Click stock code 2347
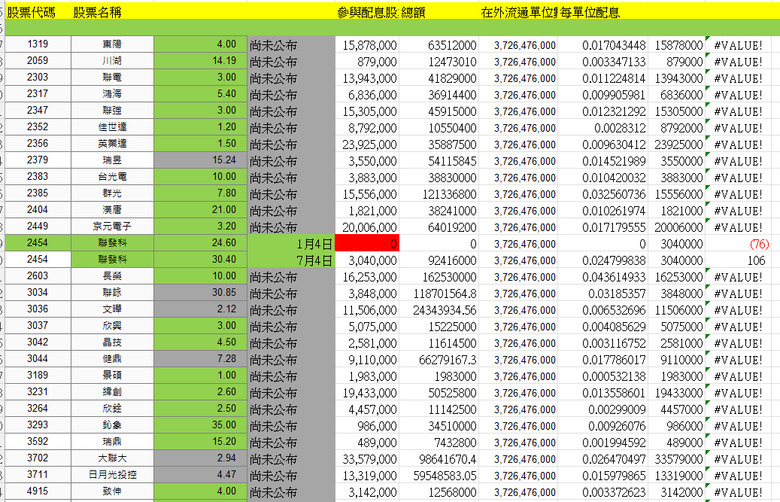The image size is (780, 502). tap(38, 110)
